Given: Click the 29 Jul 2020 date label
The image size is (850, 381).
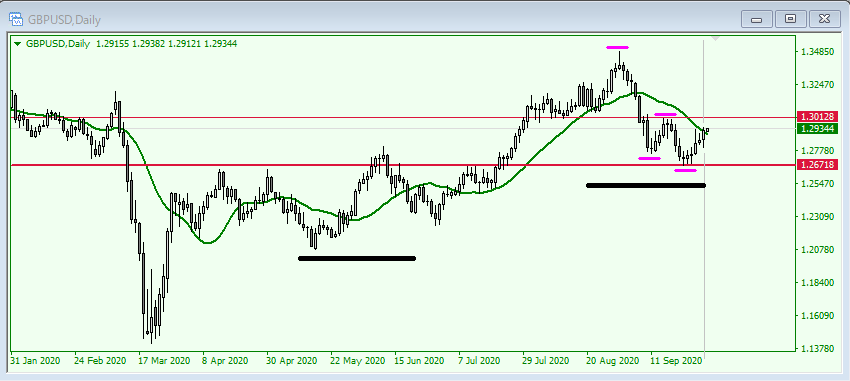Looking at the screenshot, I should [x=545, y=360].
